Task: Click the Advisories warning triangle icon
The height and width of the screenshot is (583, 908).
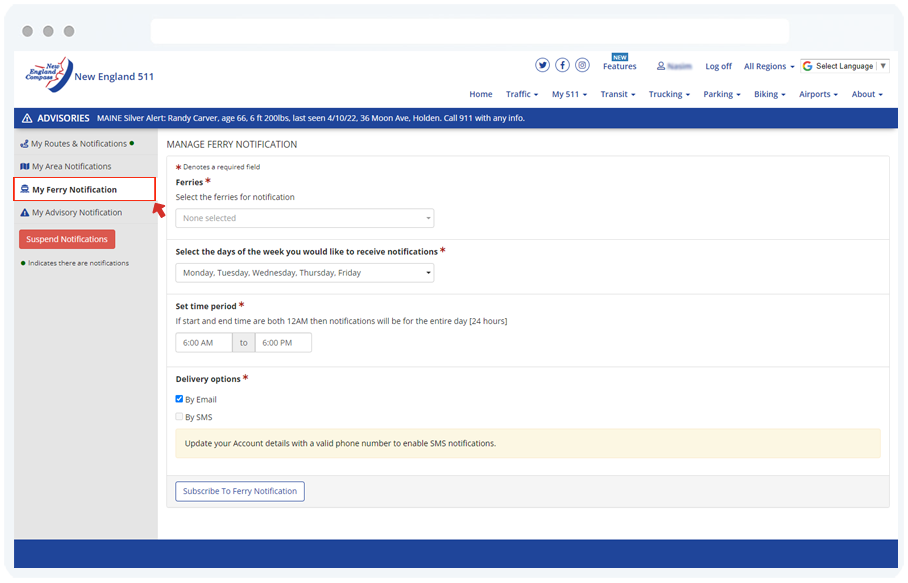Action: tap(27, 118)
